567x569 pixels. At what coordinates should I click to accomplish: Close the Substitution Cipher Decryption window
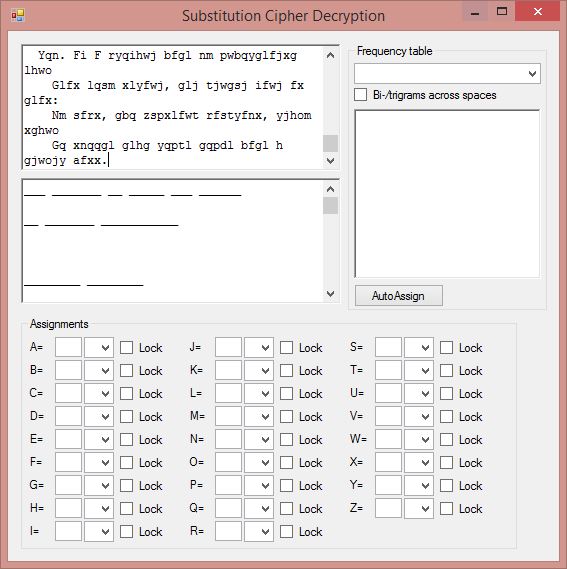(538, 12)
